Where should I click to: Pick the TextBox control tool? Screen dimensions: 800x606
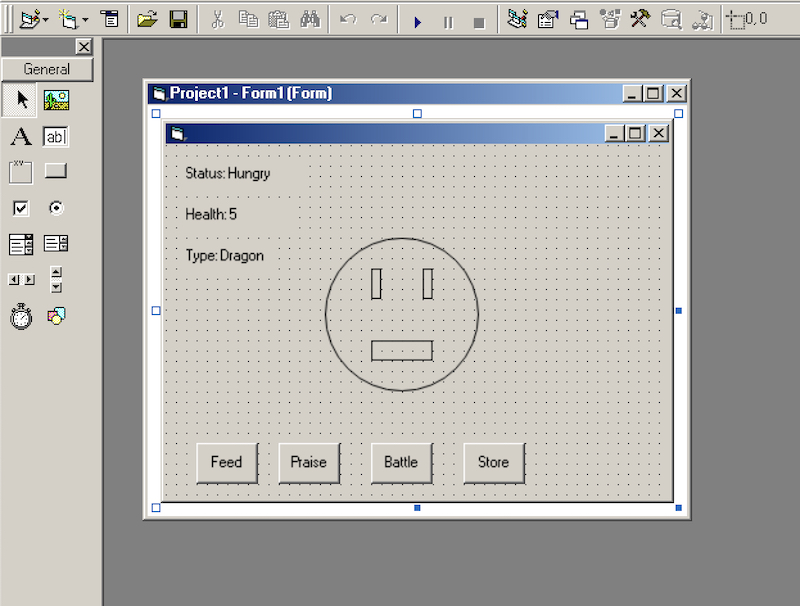[x=56, y=137]
